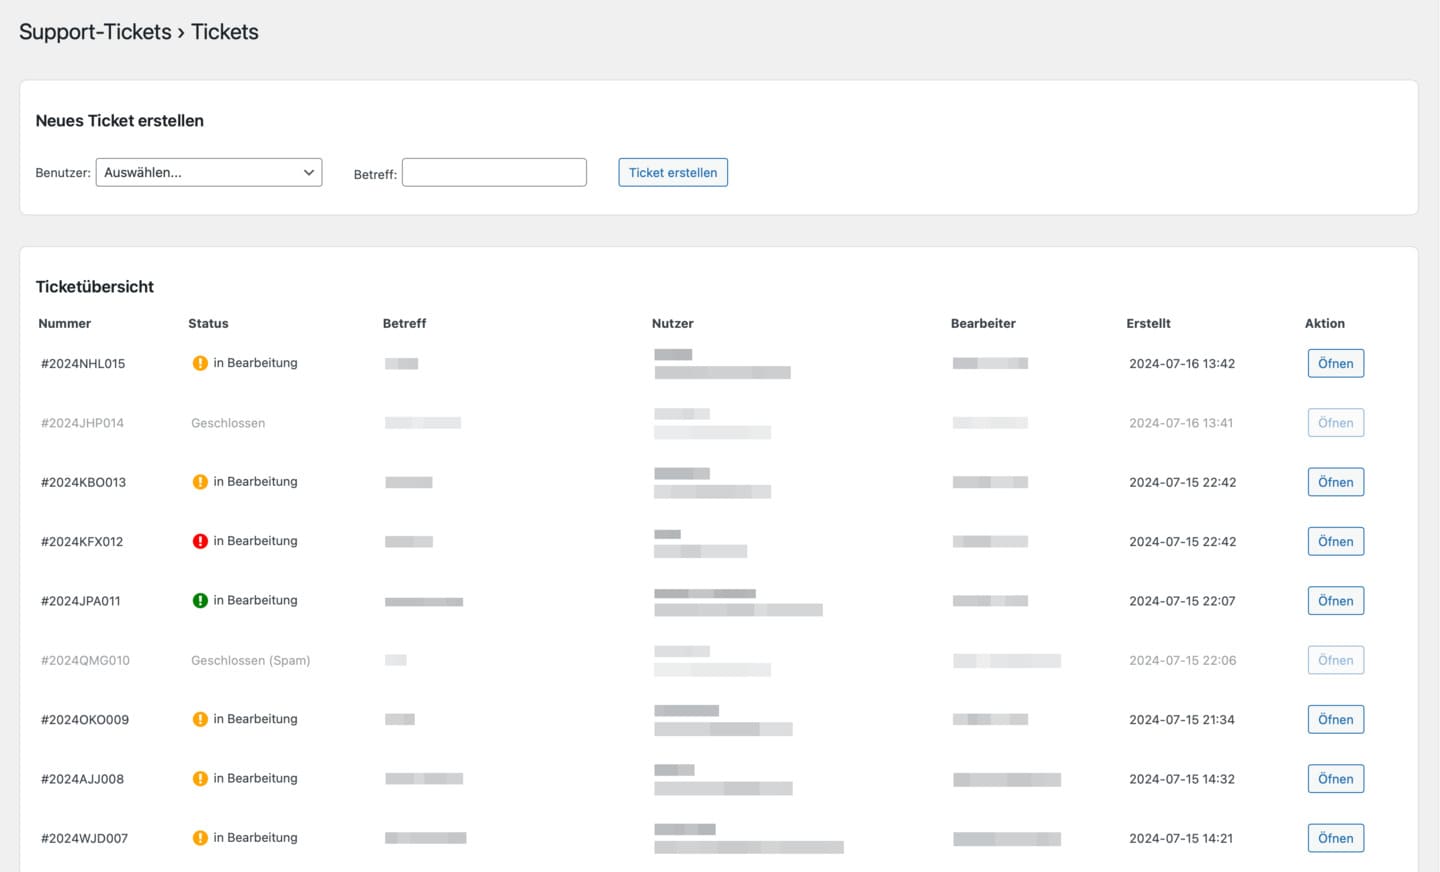Open ticket #2024JPA011 via Öfnen
The width and height of the screenshot is (1440, 872).
click(x=1335, y=601)
